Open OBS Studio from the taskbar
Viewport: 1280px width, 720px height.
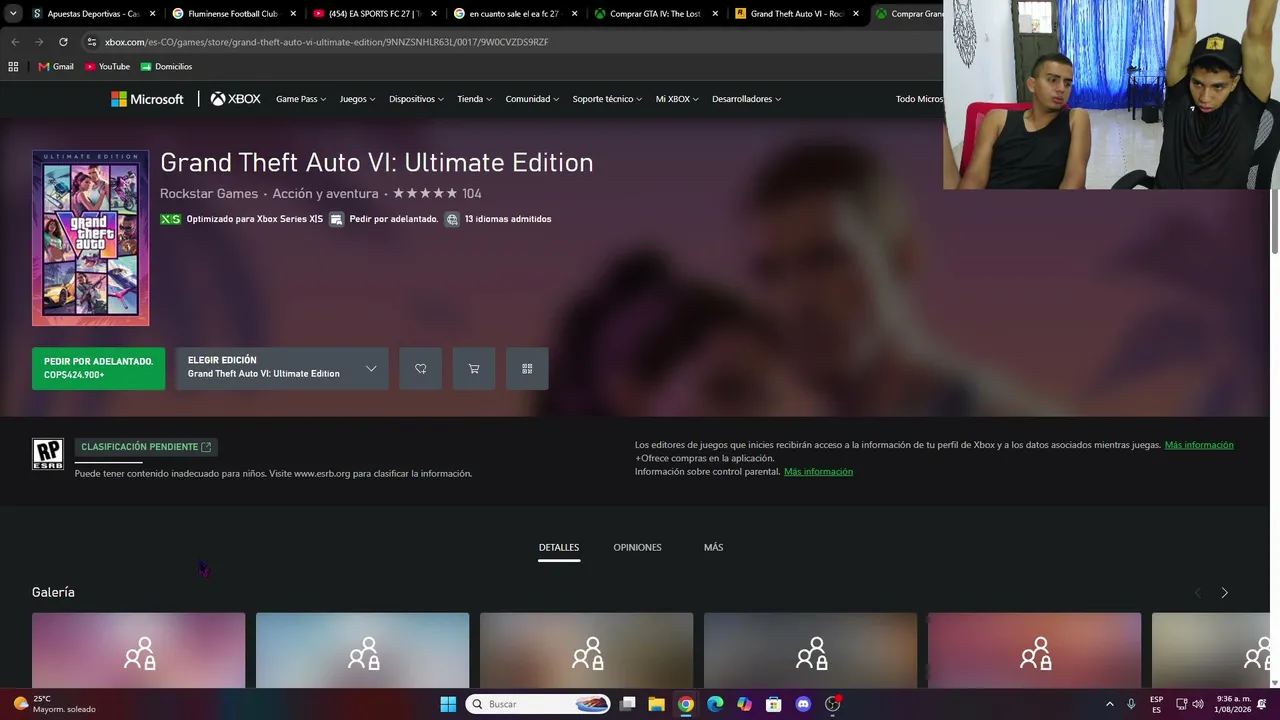[x=832, y=704]
